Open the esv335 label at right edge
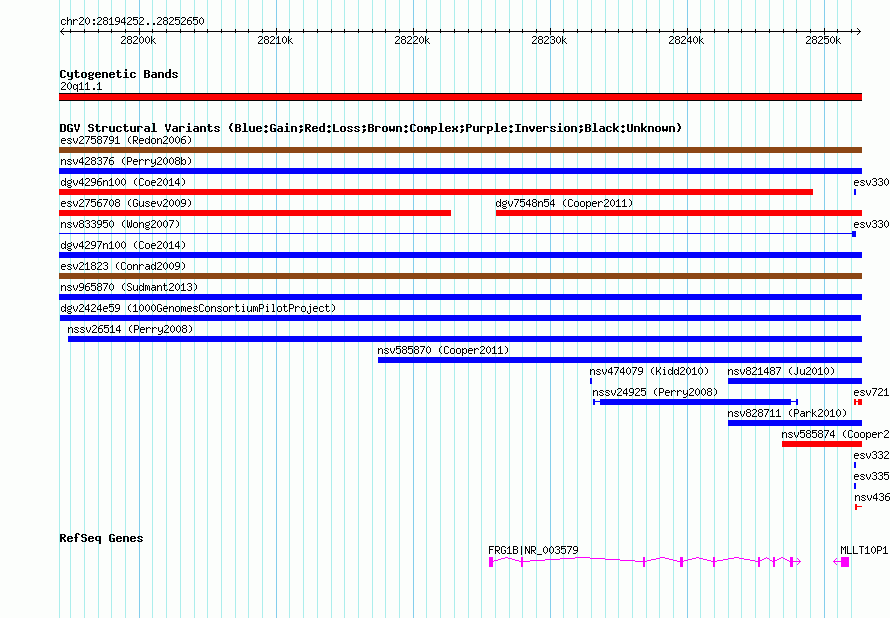890x618 pixels. (871, 476)
